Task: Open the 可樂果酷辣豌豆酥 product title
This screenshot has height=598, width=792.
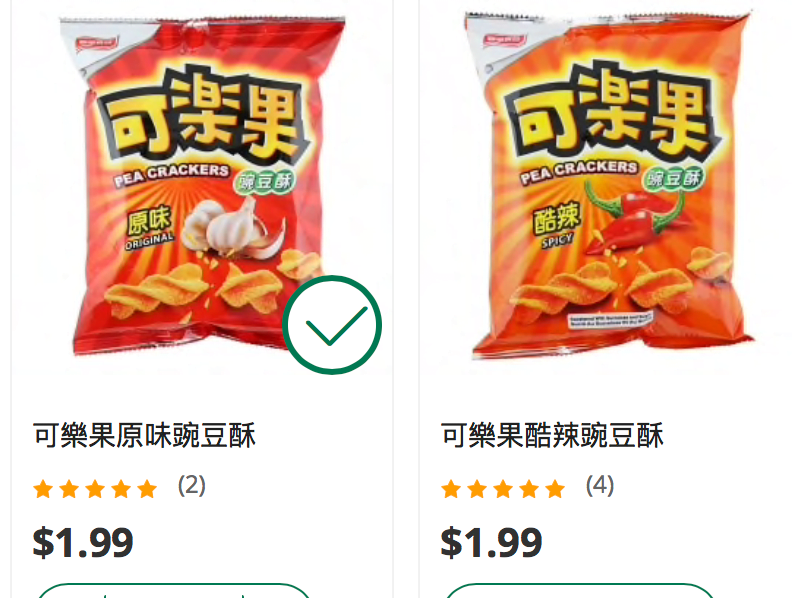Action: click(552, 435)
